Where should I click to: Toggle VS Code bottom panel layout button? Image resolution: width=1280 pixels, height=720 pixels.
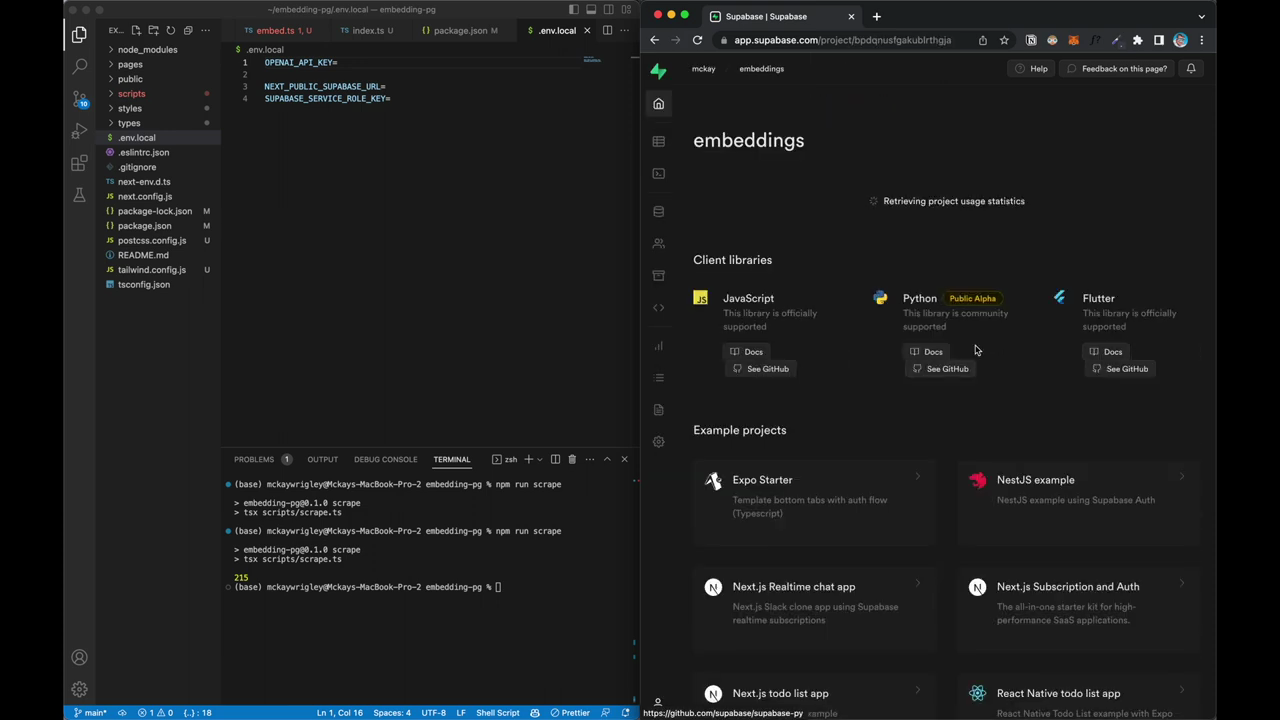[x=591, y=10]
